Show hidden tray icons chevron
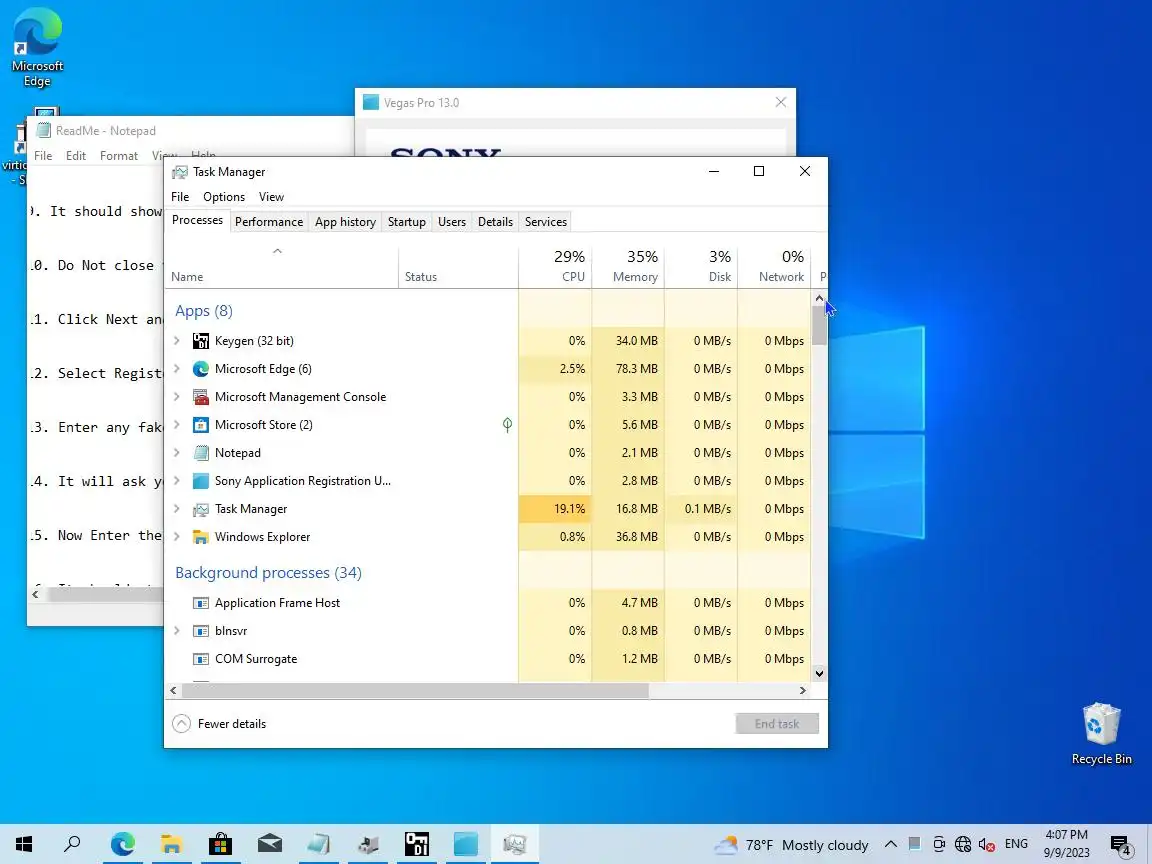 coord(890,845)
